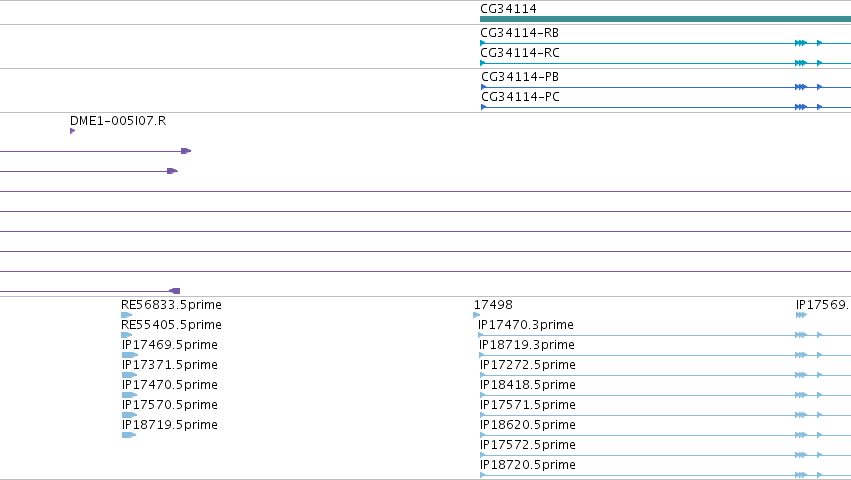Click the IP17569 triple-arrow feature
This screenshot has width=851, height=480.
[802, 315]
